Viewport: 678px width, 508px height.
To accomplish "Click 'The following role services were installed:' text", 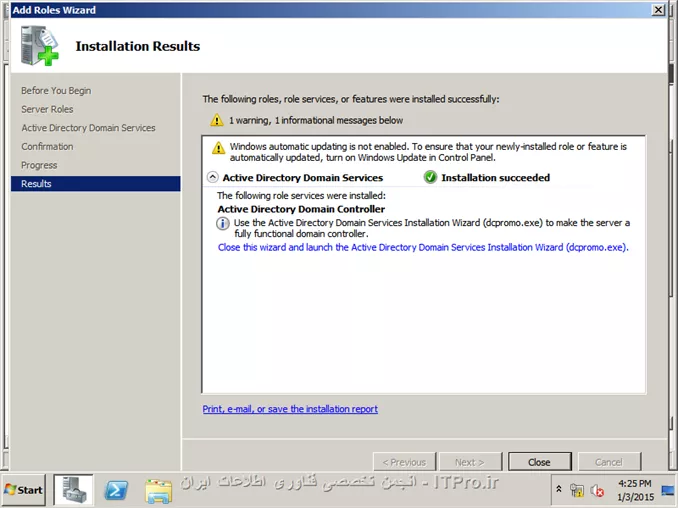I will pyautogui.click(x=301, y=196).
